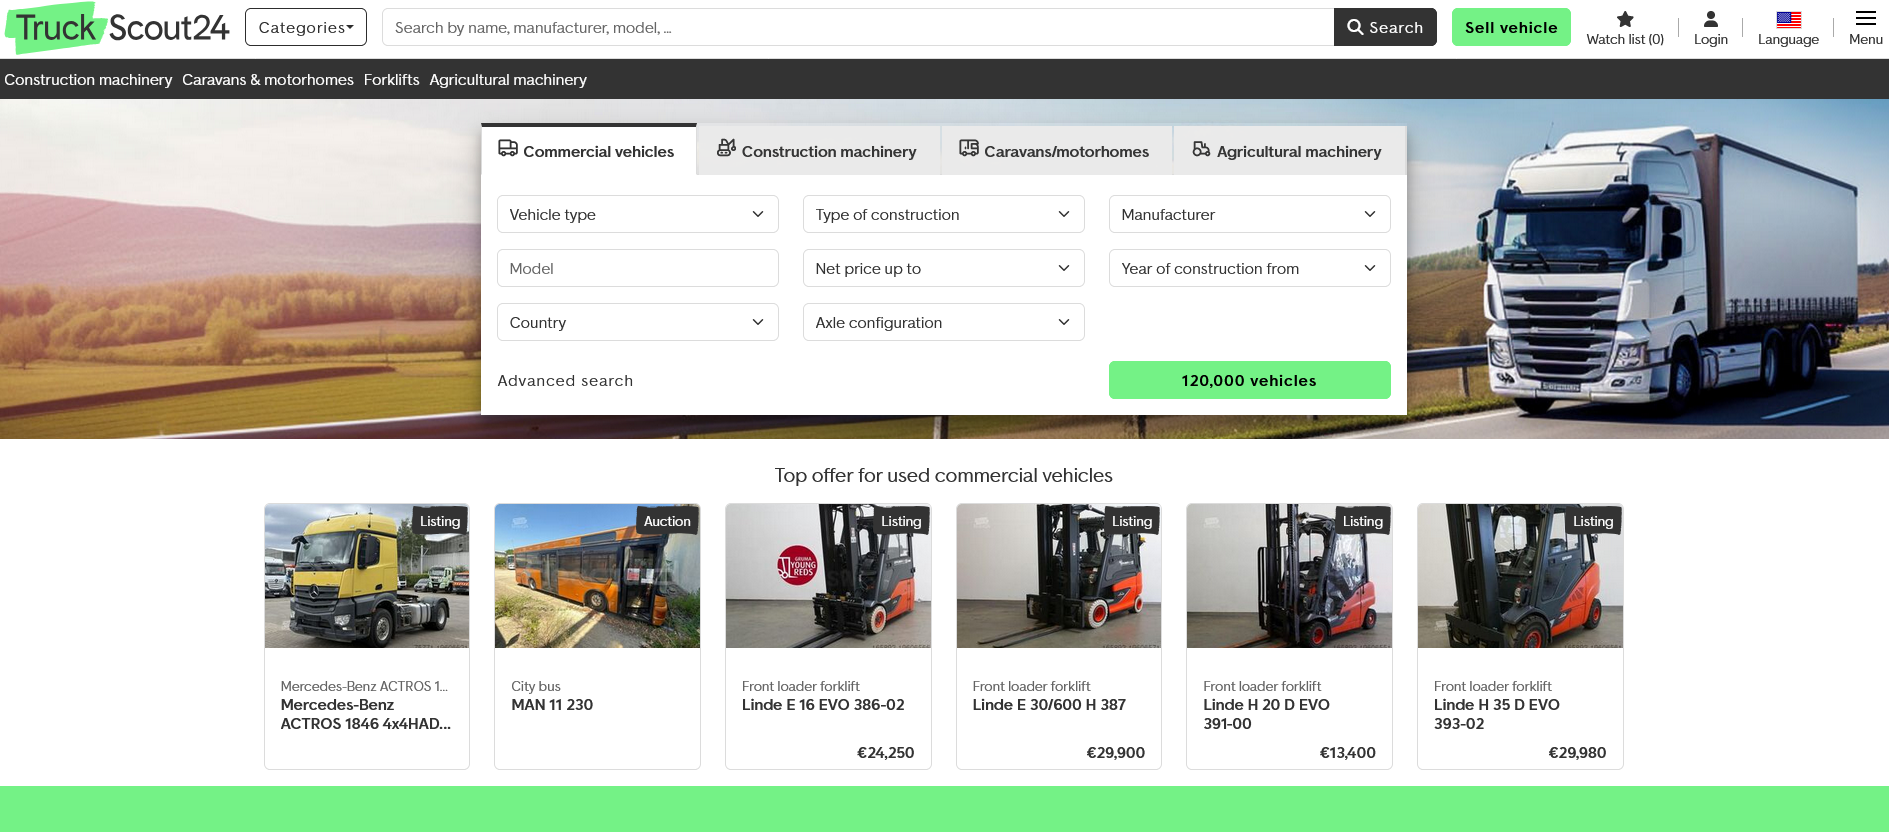Viewport: 1889px width, 832px height.
Task: Click the 120,000 vehicles button
Action: [1249, 380]
